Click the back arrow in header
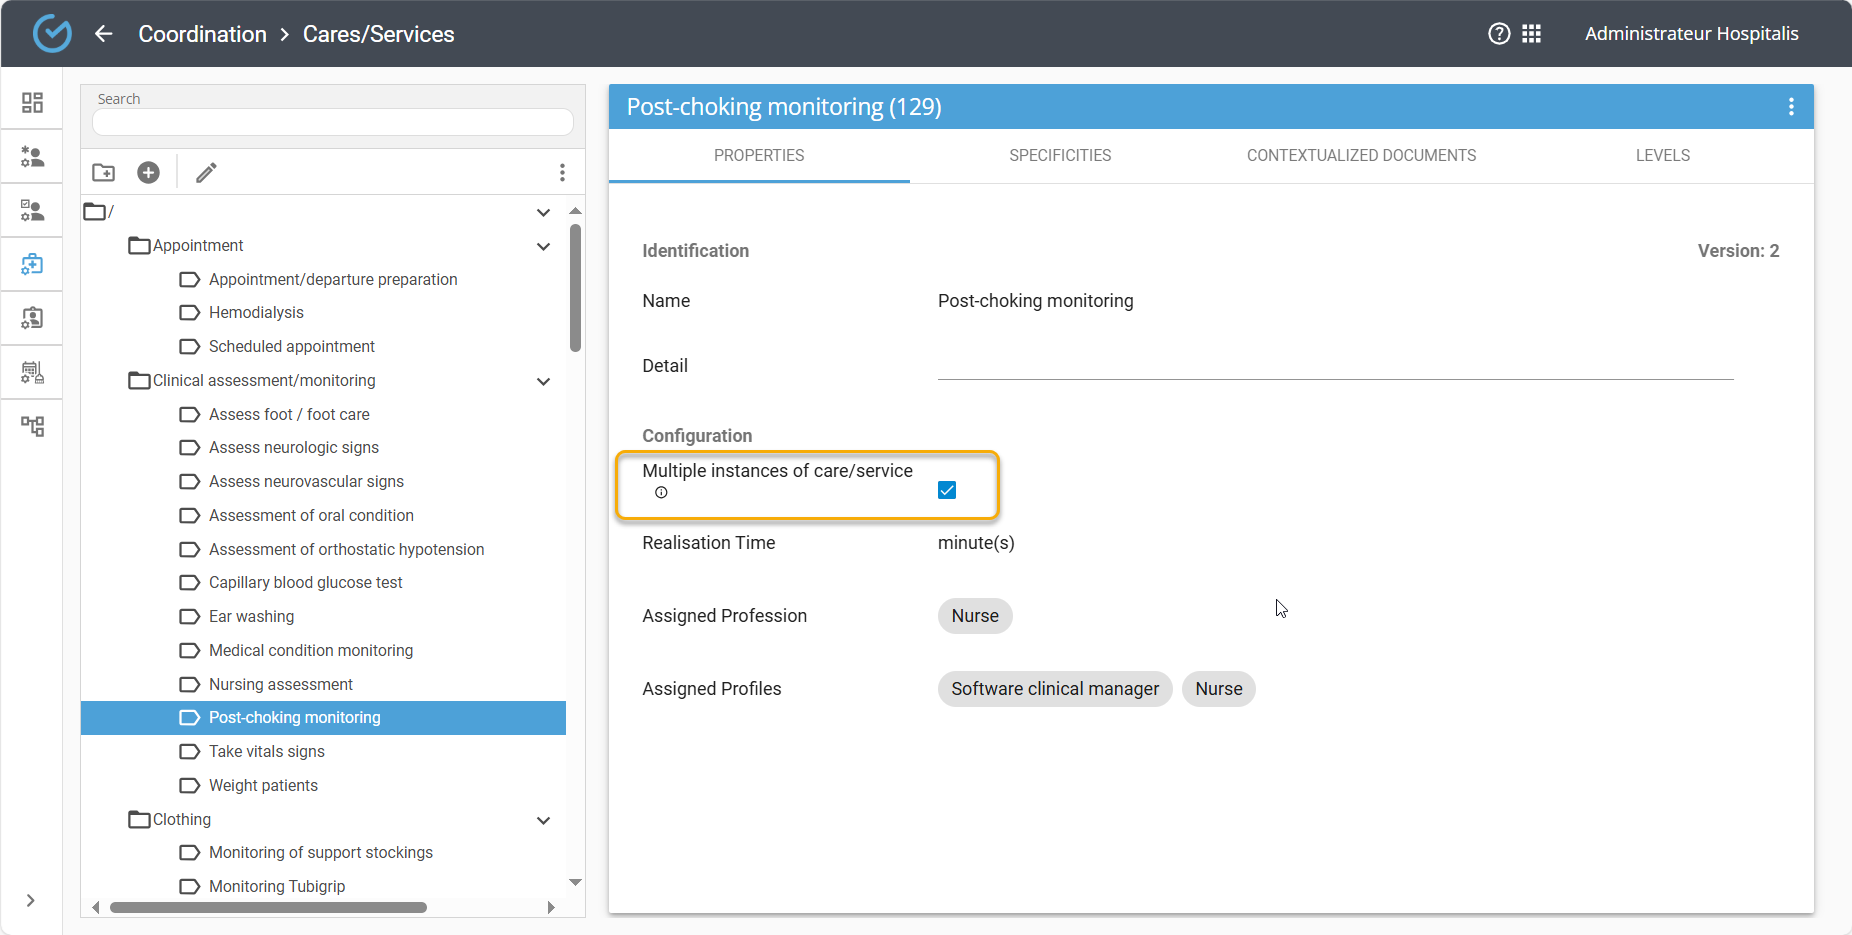Screen dimensions: 1852x935 (x=104, y=34)
